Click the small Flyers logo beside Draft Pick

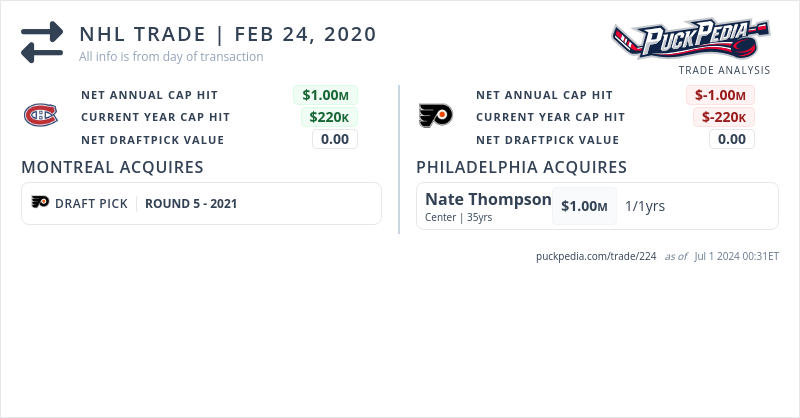tap(40, 203)
